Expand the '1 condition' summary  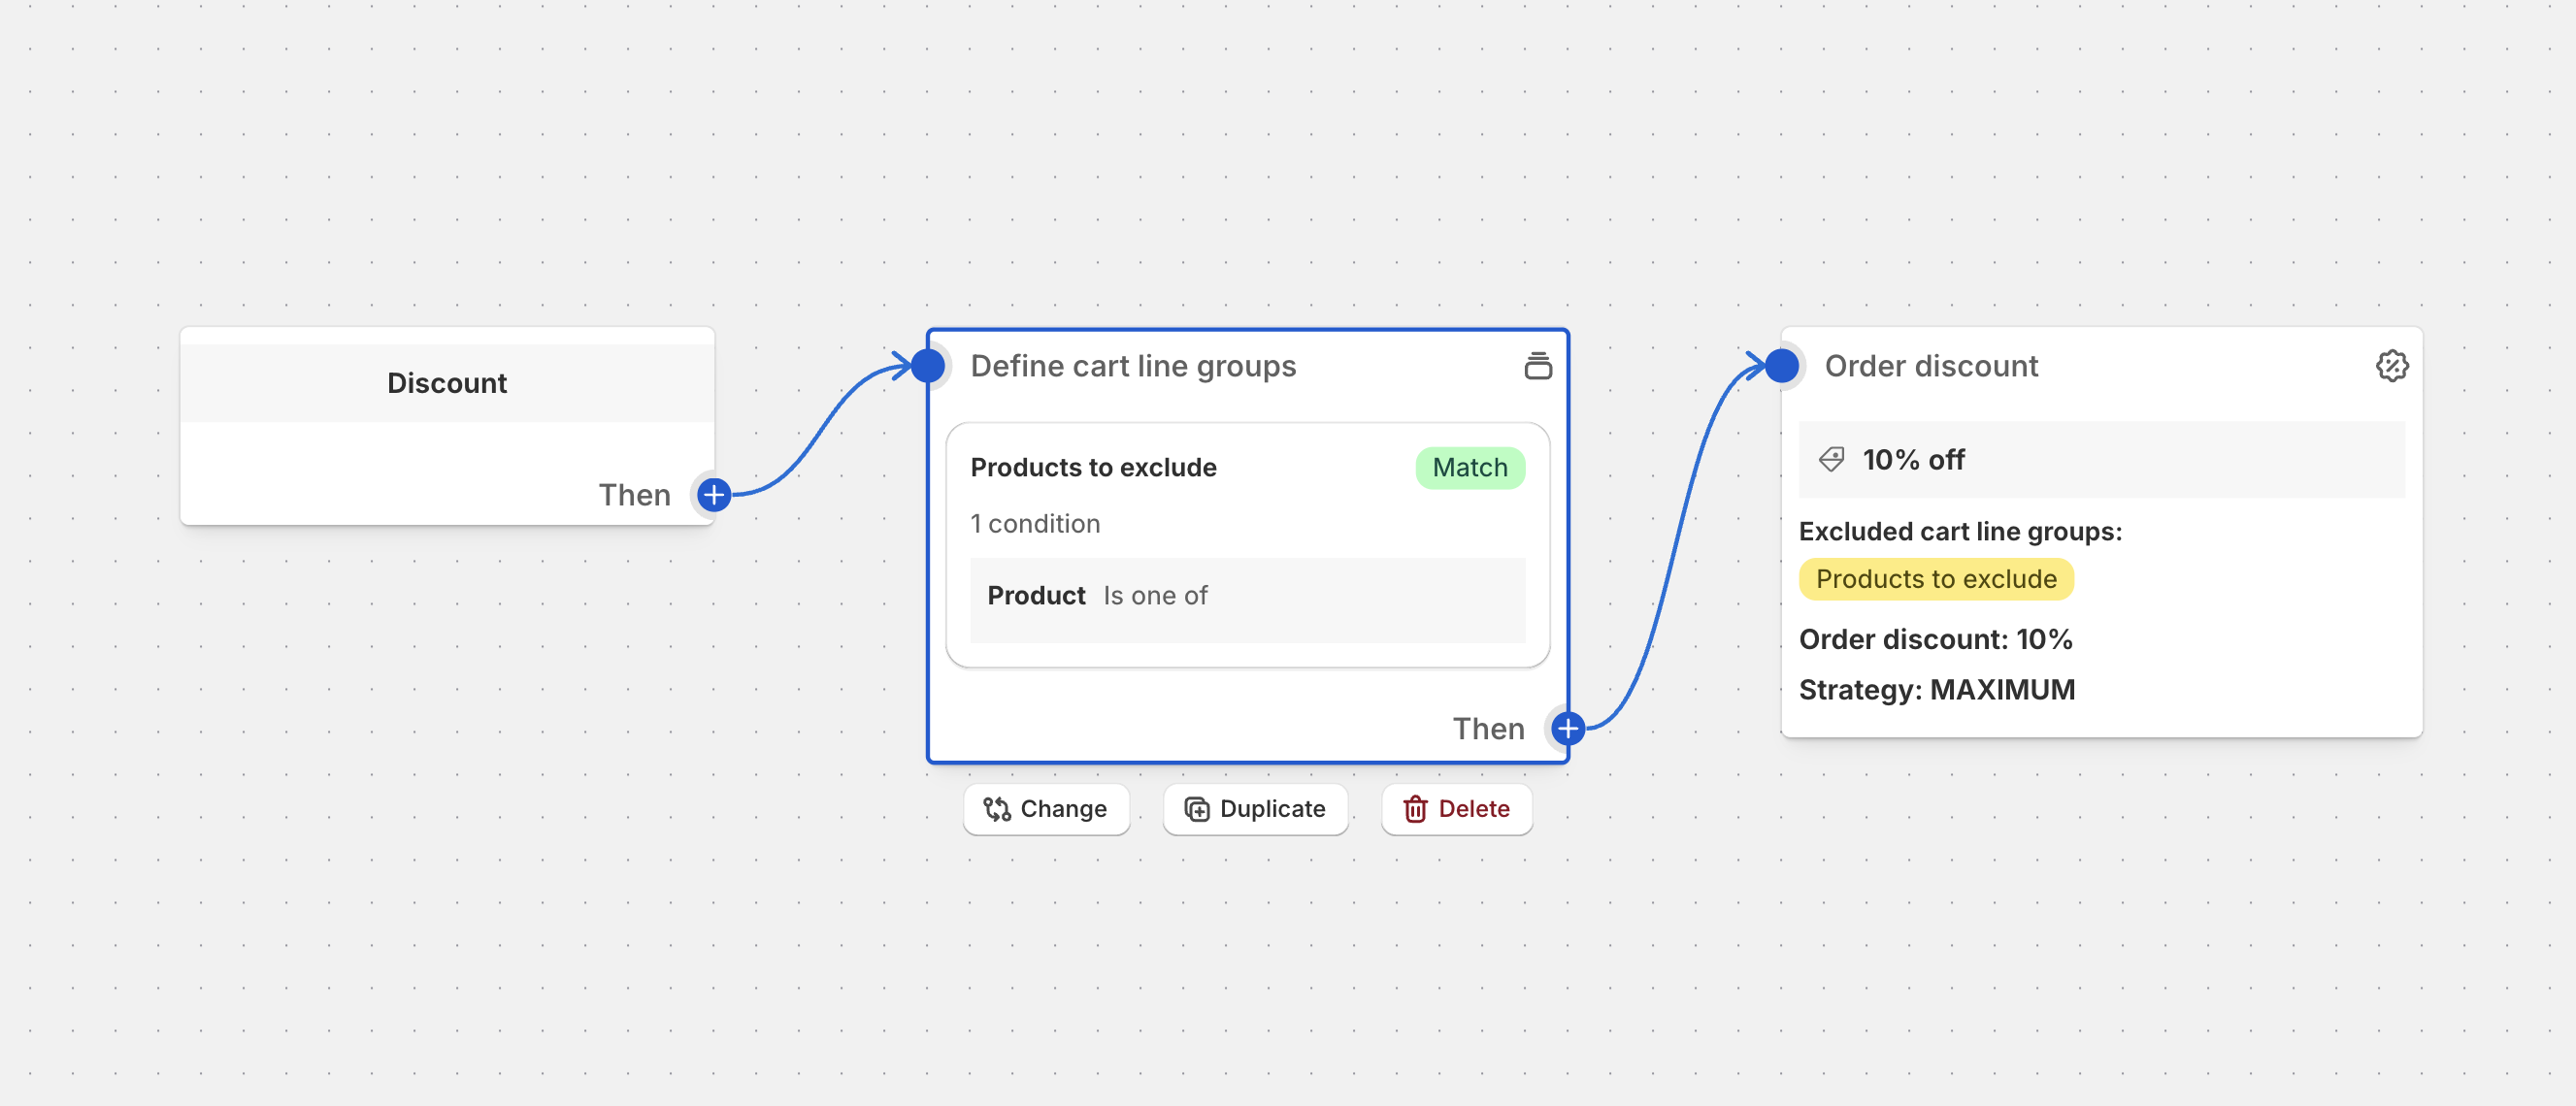click(x=1035, y=522)
